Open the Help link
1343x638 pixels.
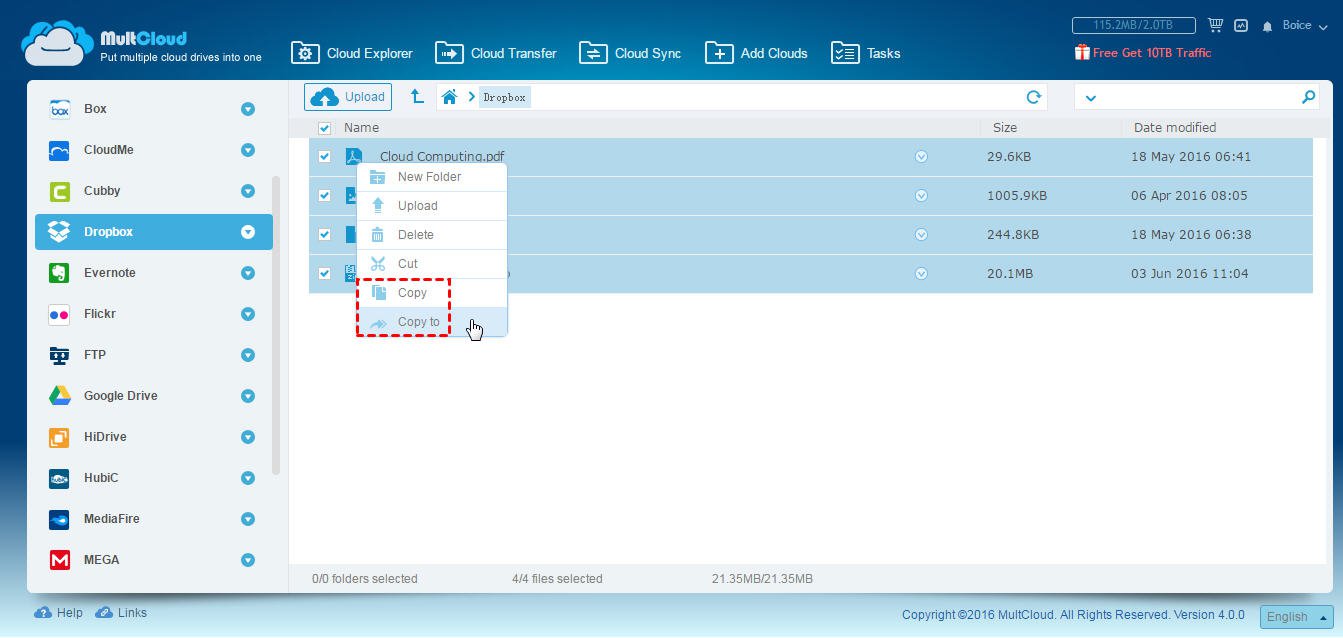(59, 613)
